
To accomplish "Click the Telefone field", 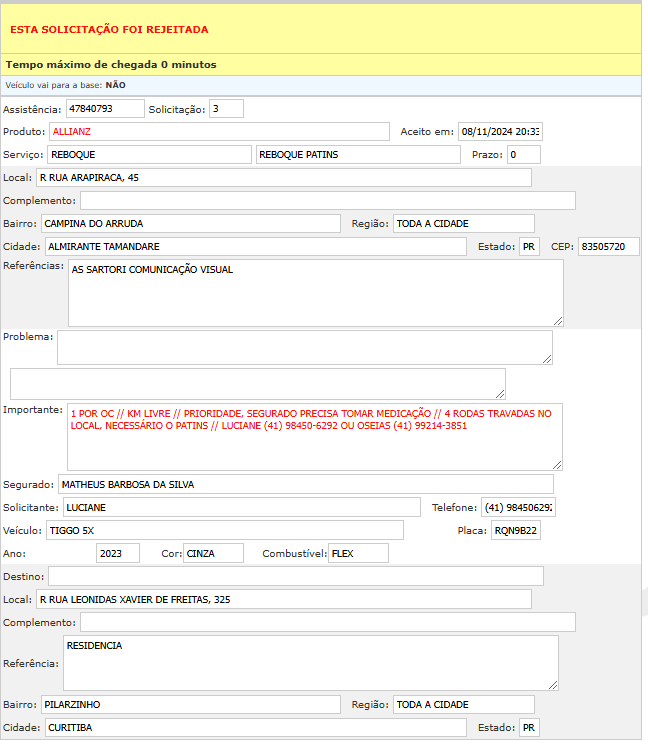I will 518,507.
